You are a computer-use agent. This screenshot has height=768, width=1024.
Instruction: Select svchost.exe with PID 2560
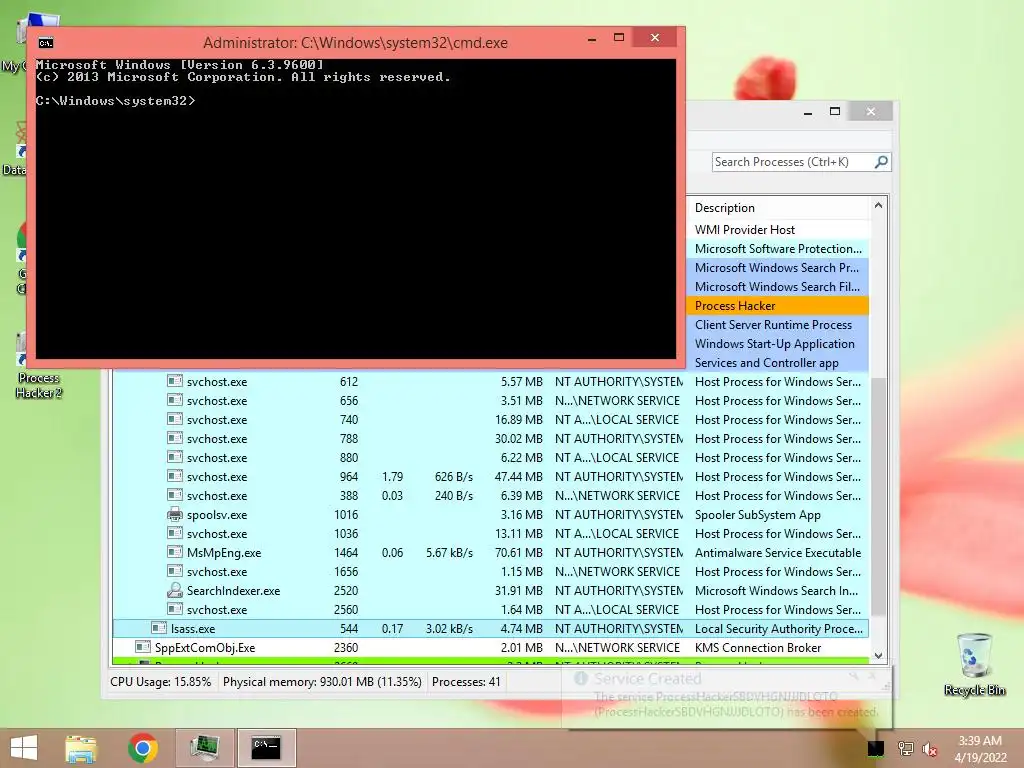490,609
